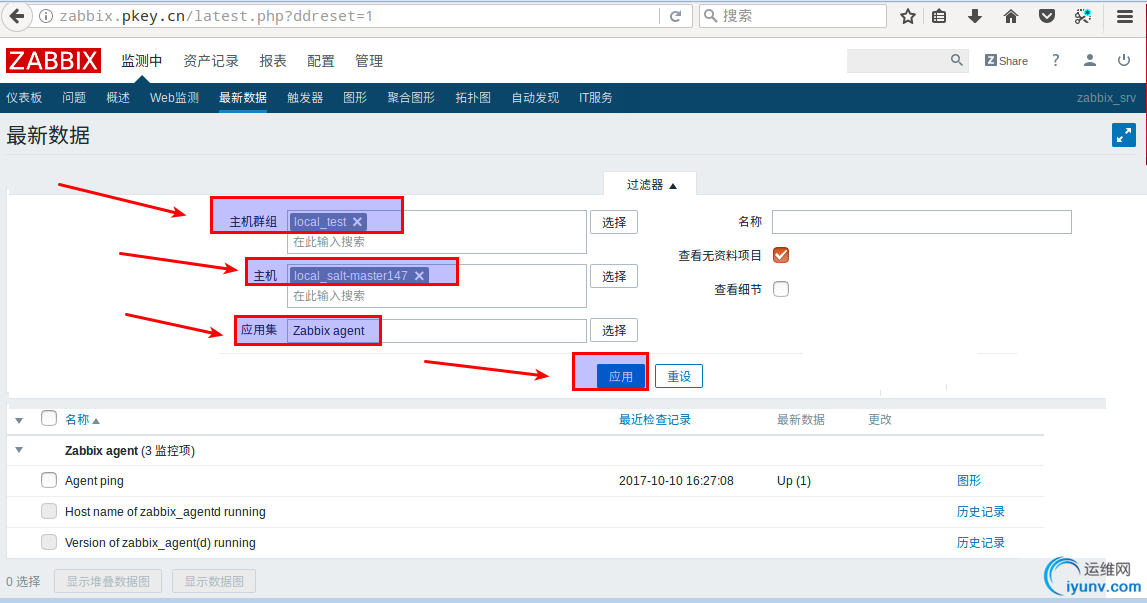The height and width of the screenshot is (603, 1147).
Task: Click the browser extension icon beside Pocket
Action: click(1083, 16)
